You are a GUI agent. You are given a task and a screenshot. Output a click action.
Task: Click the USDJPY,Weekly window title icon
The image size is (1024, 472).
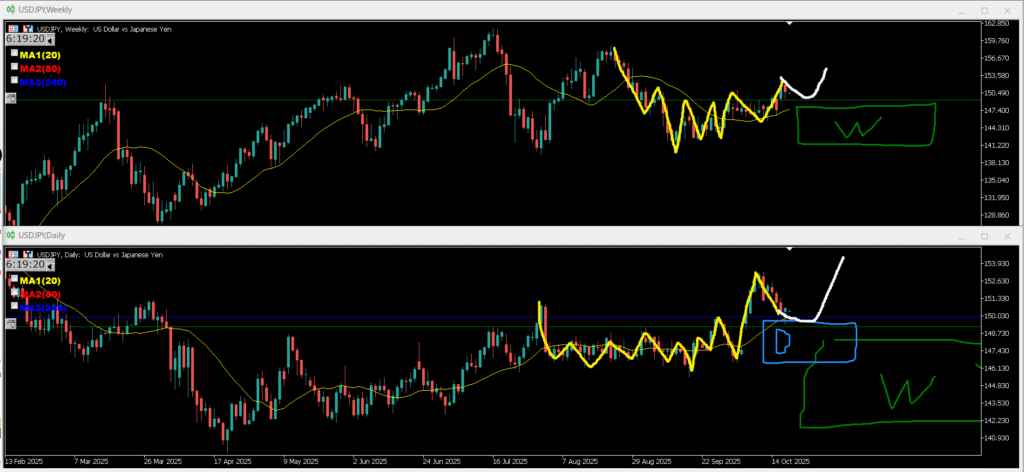click(x=10, y=8)
